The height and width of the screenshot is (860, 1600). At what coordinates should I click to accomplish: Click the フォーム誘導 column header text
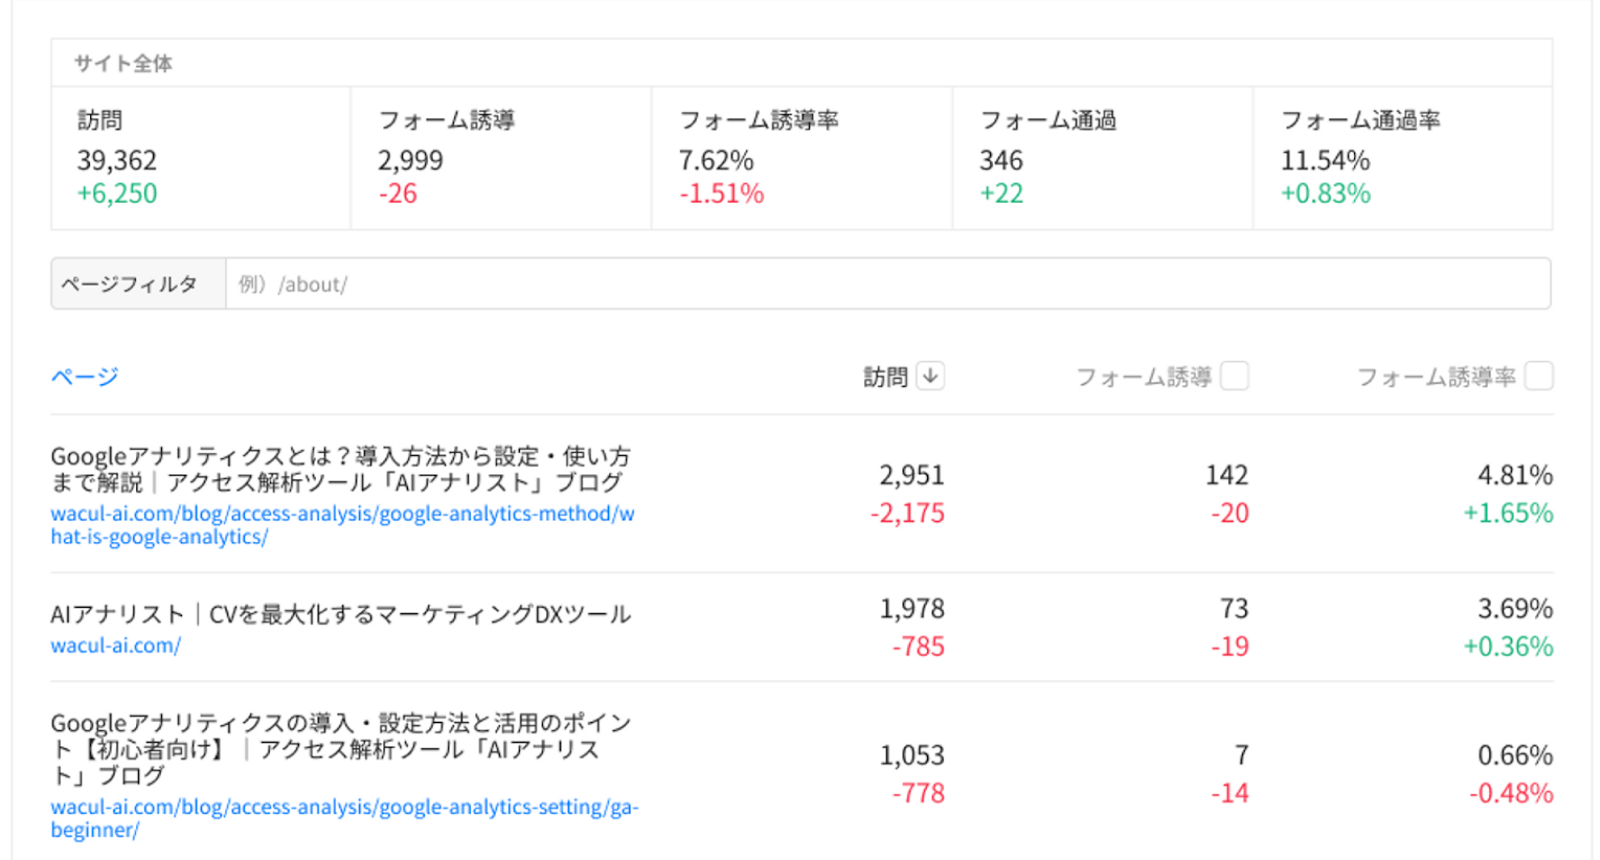click(1143, 377)
